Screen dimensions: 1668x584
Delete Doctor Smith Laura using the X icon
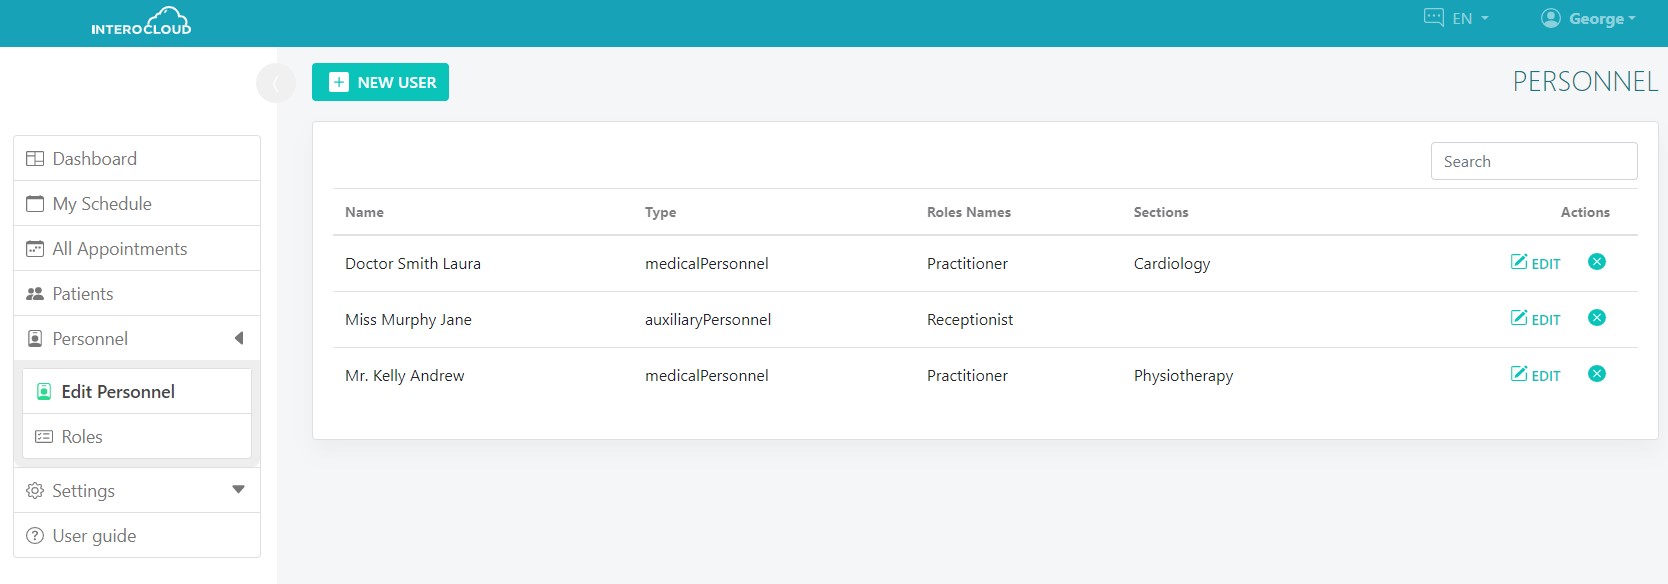click(1596, 262)
